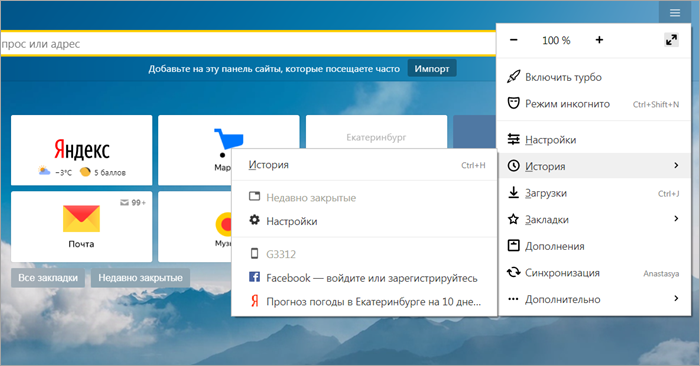
Task: Expand the Закладки submenu chevron
Action: [x=676, y=219]
